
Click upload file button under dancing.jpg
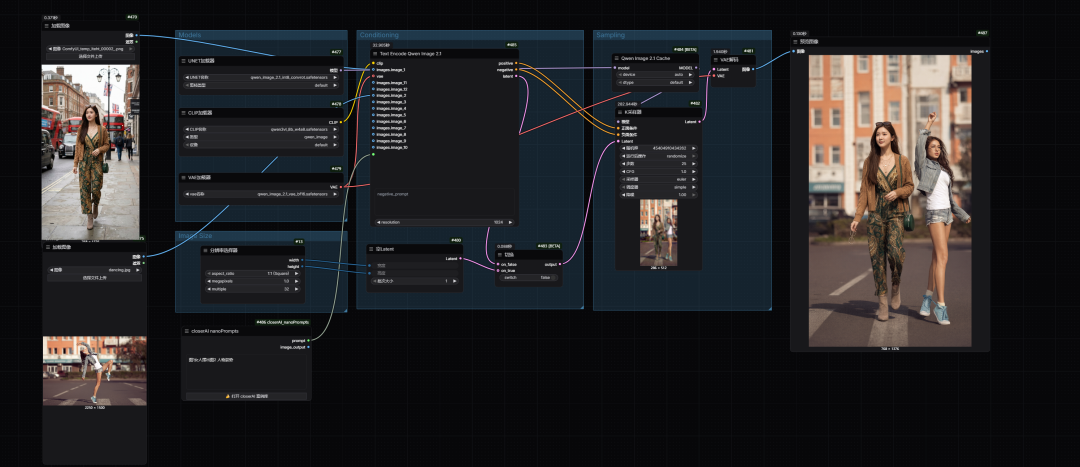pyautogui.click(x=94, y=278)
